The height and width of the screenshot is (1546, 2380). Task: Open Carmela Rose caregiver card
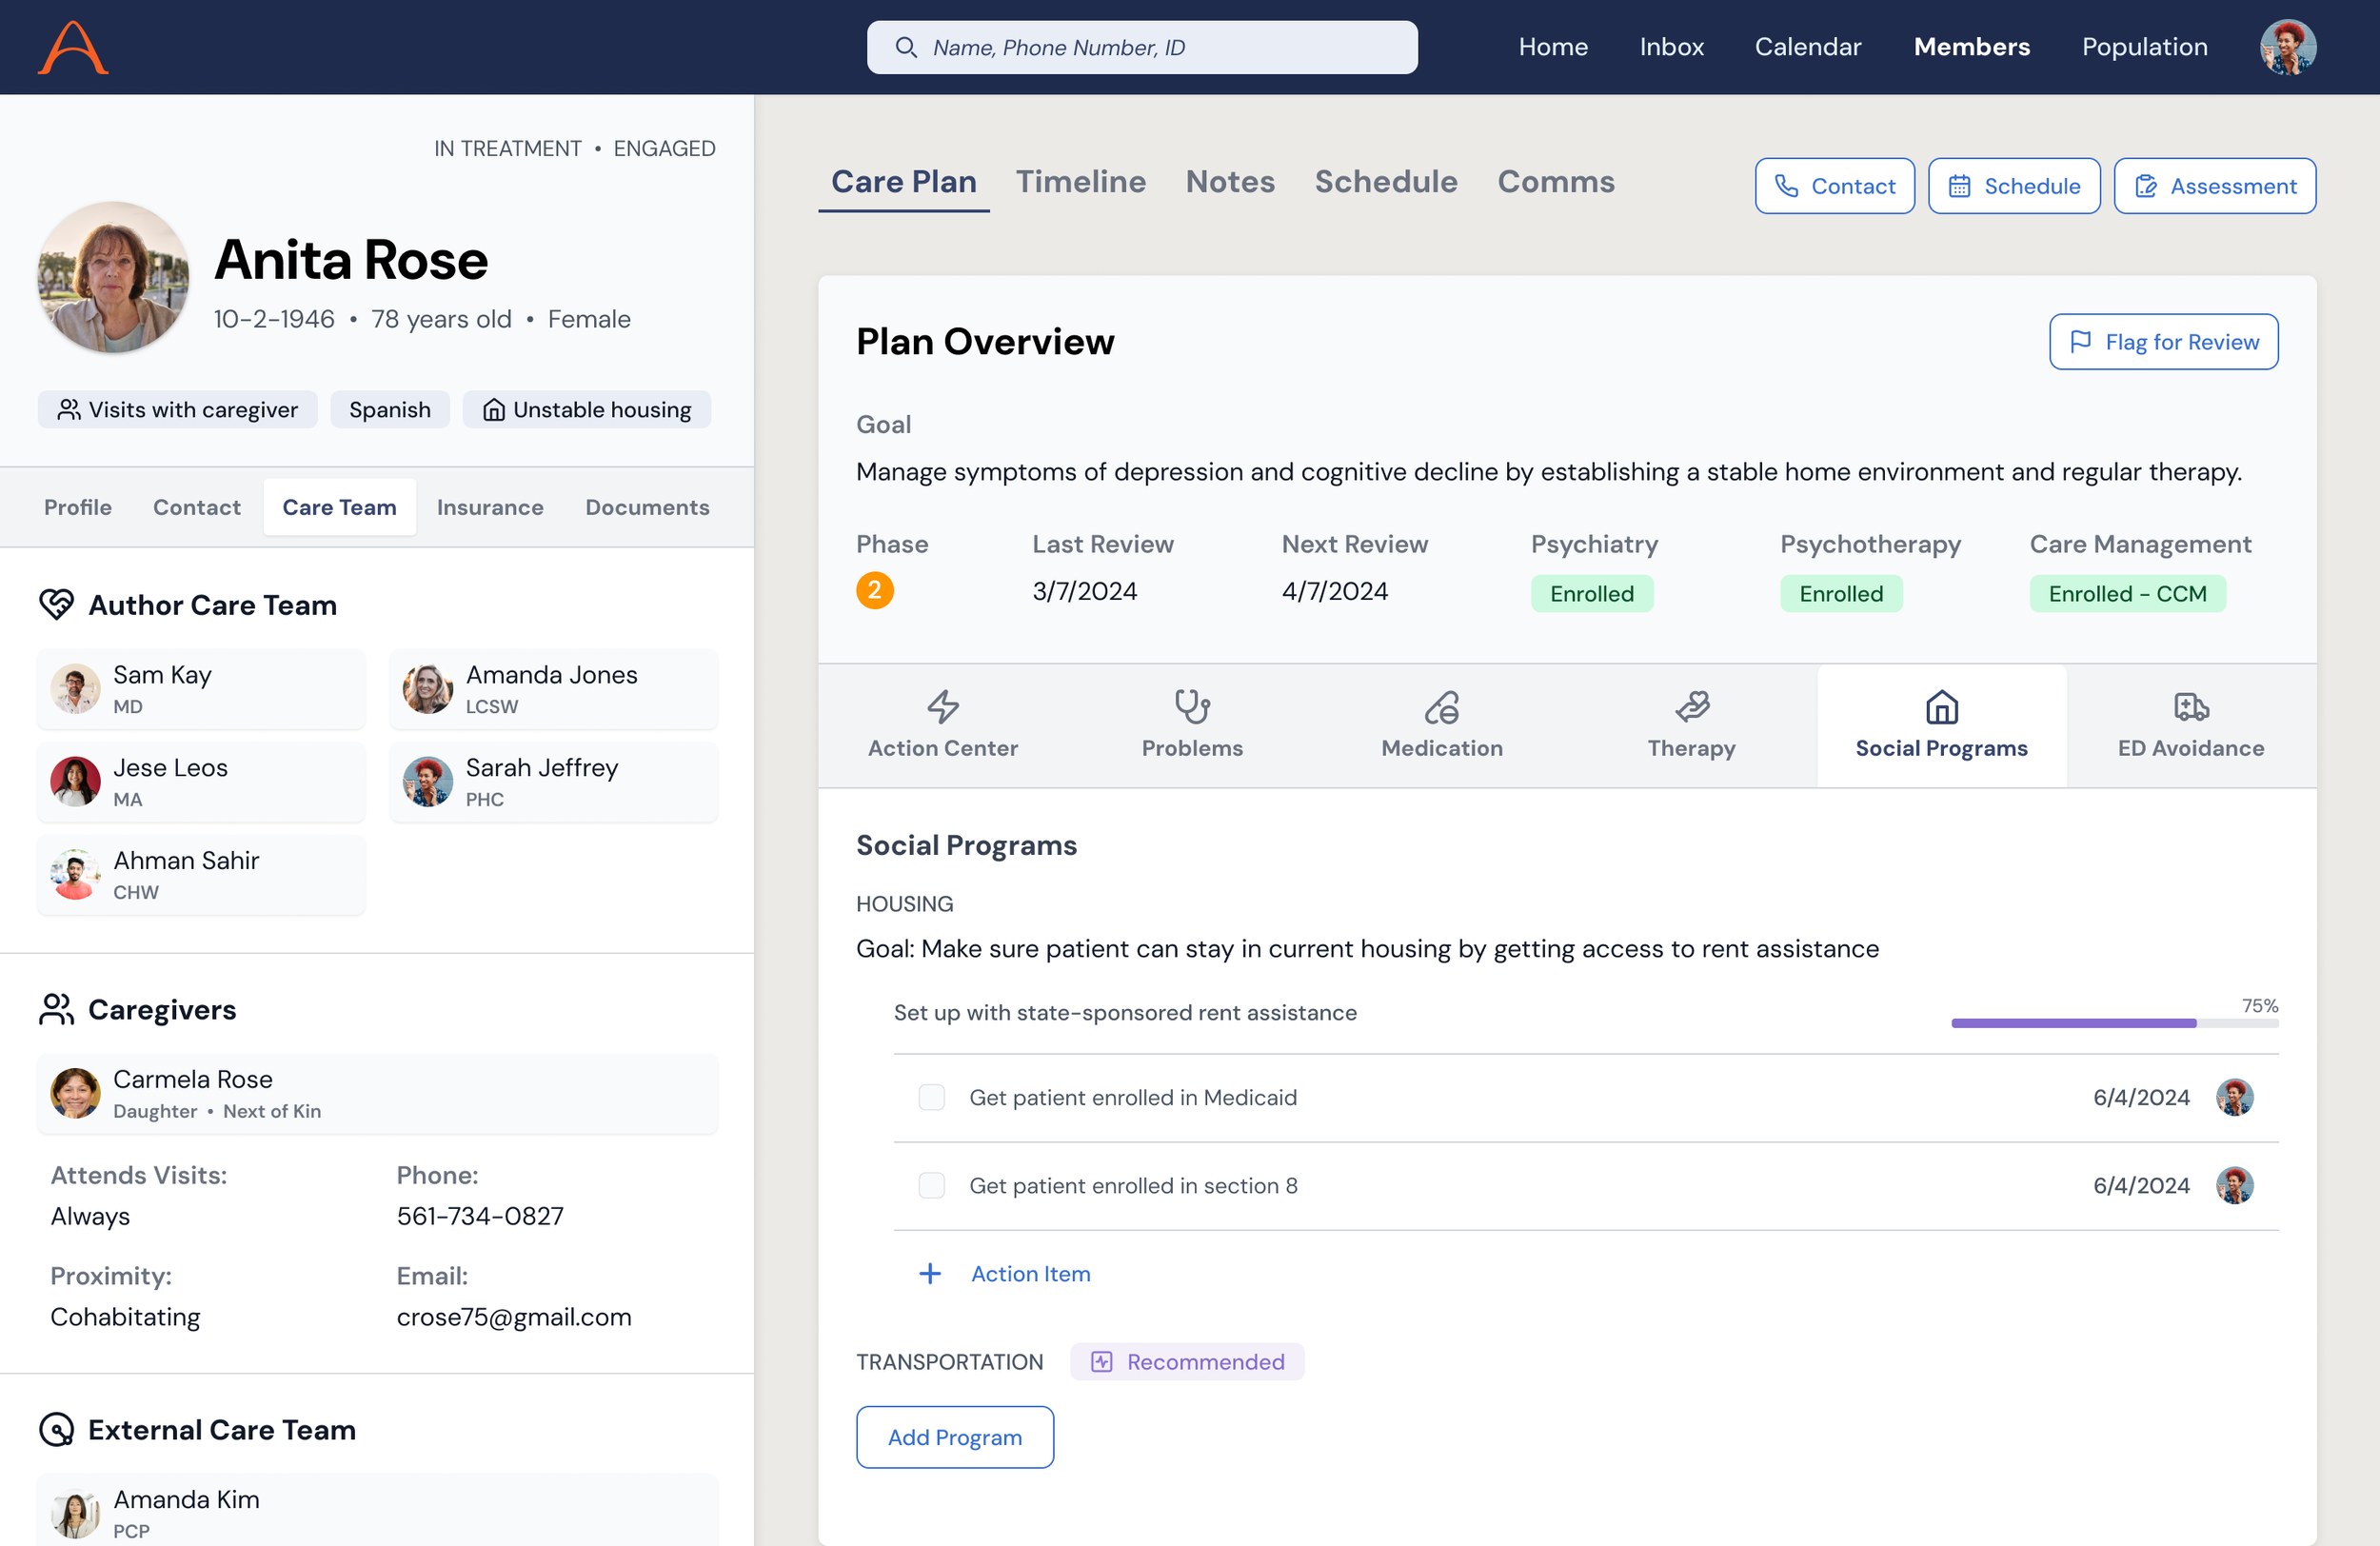coord(377,1093)
